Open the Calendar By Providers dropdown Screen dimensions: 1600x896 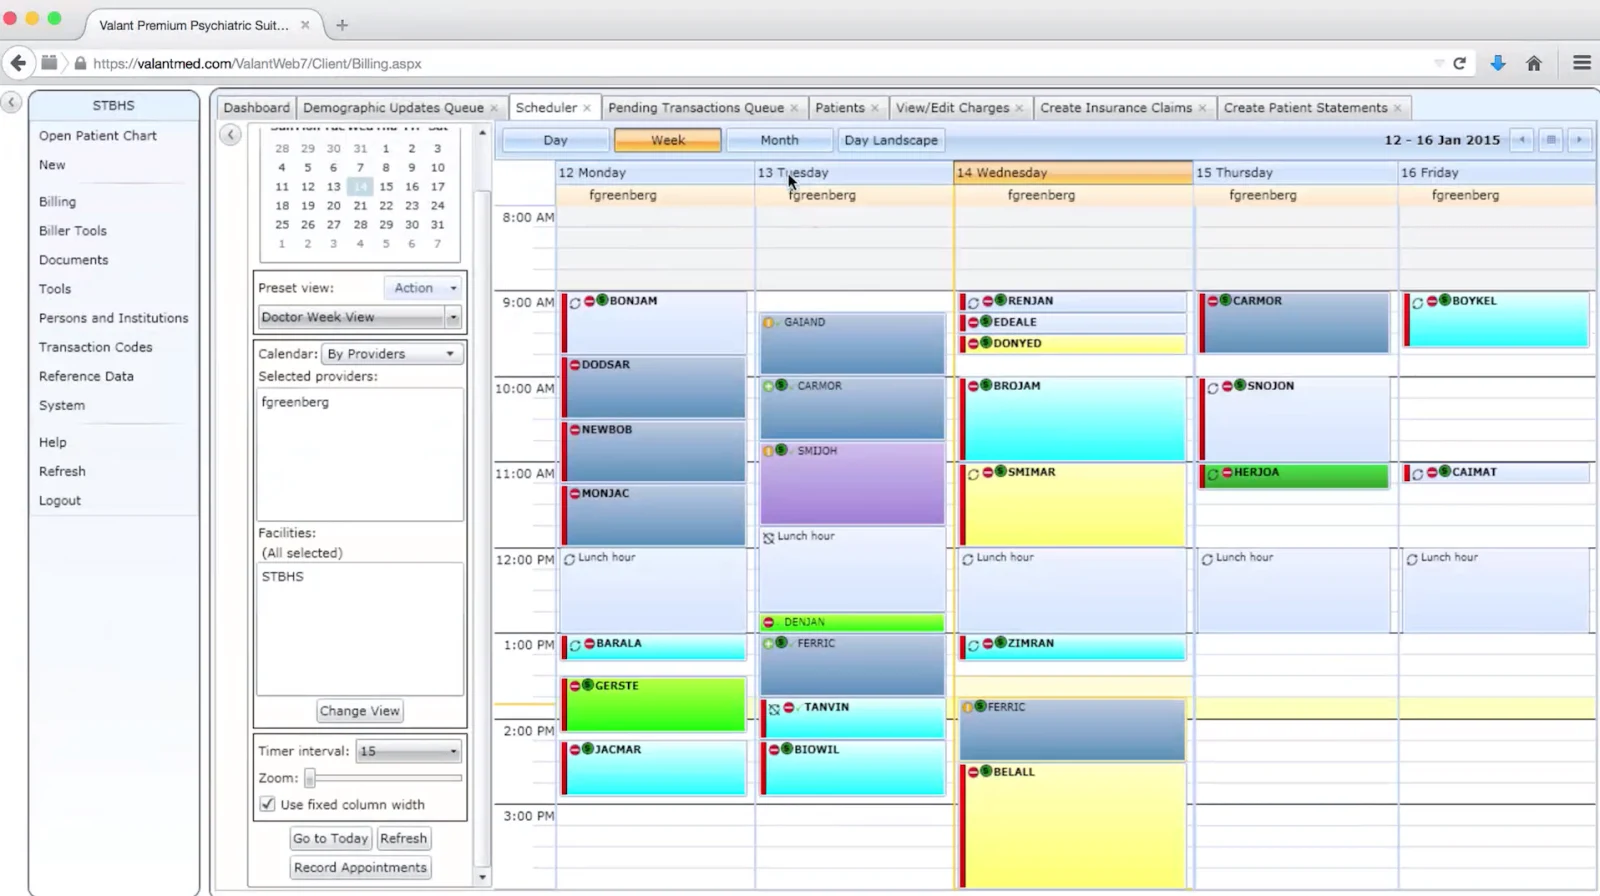pos(392,354)
